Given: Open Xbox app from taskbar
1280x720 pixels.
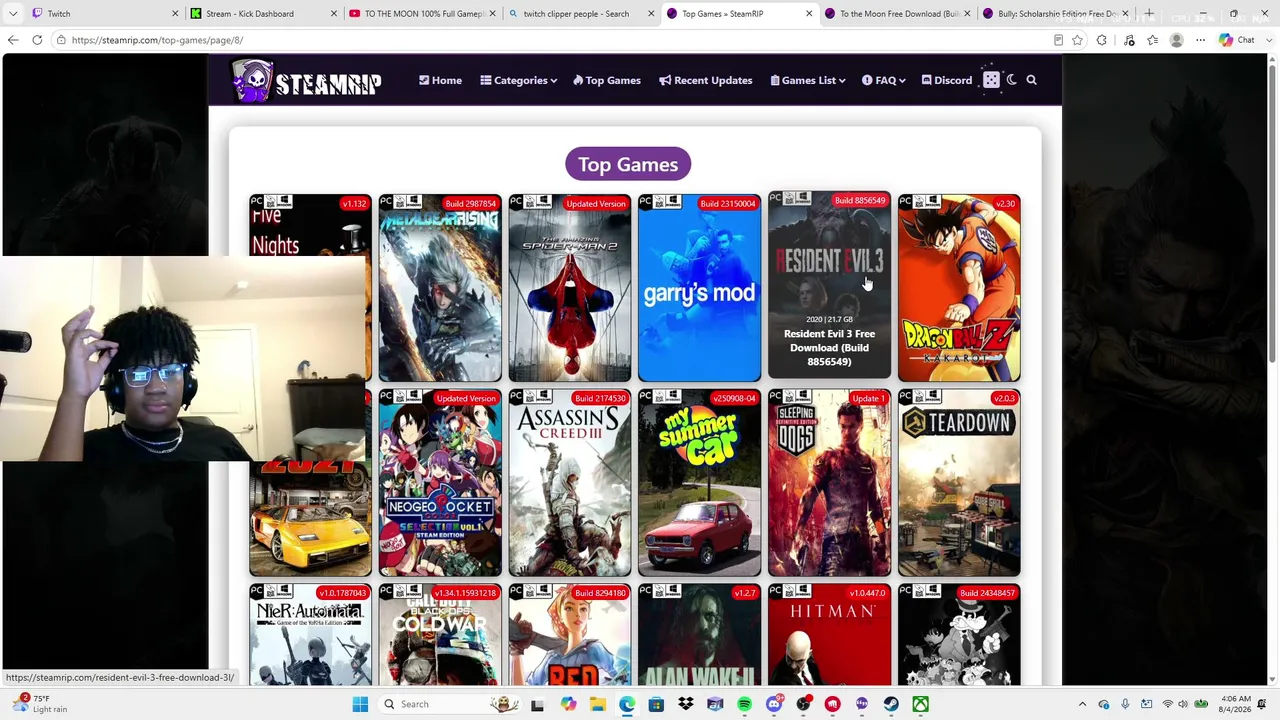Looking at the screenshot, I should (920, 704).
